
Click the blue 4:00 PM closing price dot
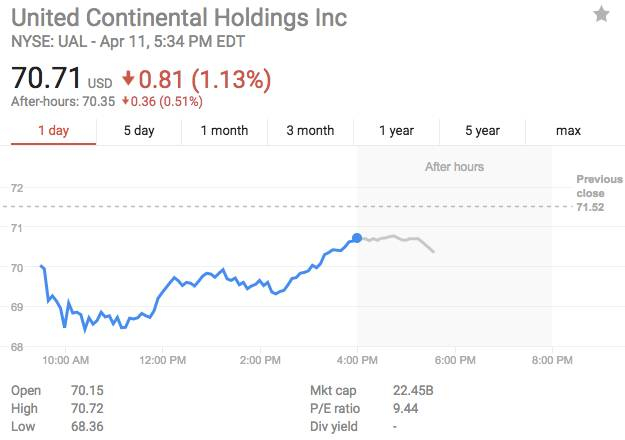(357, 238)
